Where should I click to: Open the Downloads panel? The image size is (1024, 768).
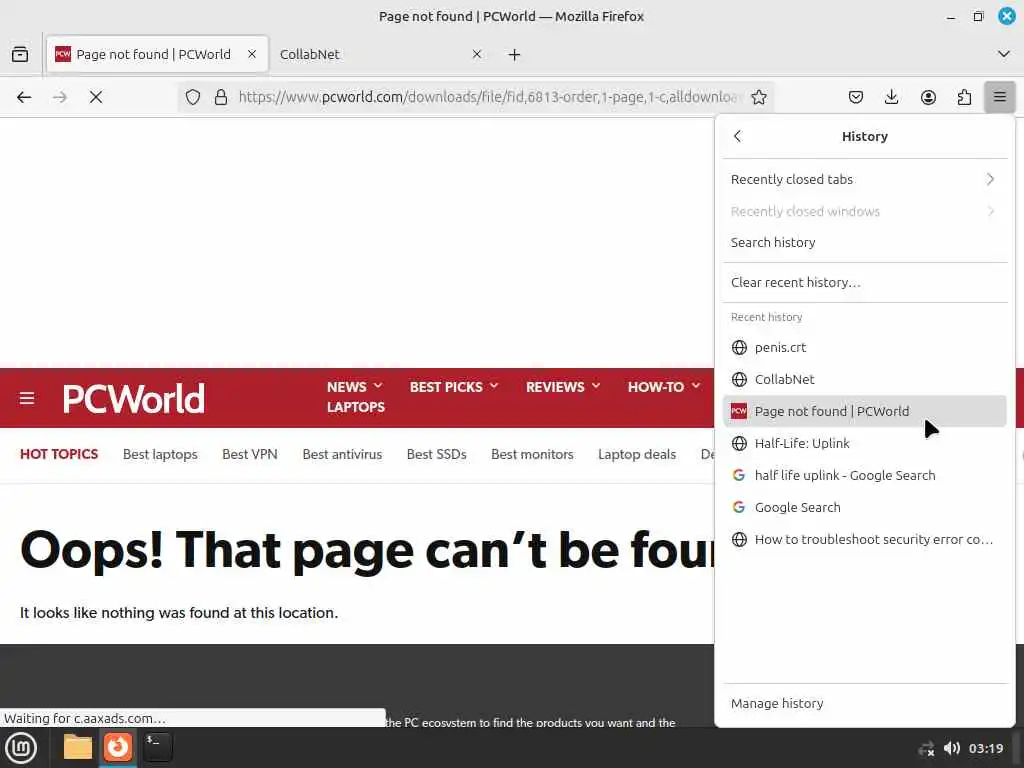(x=891, y=97)
